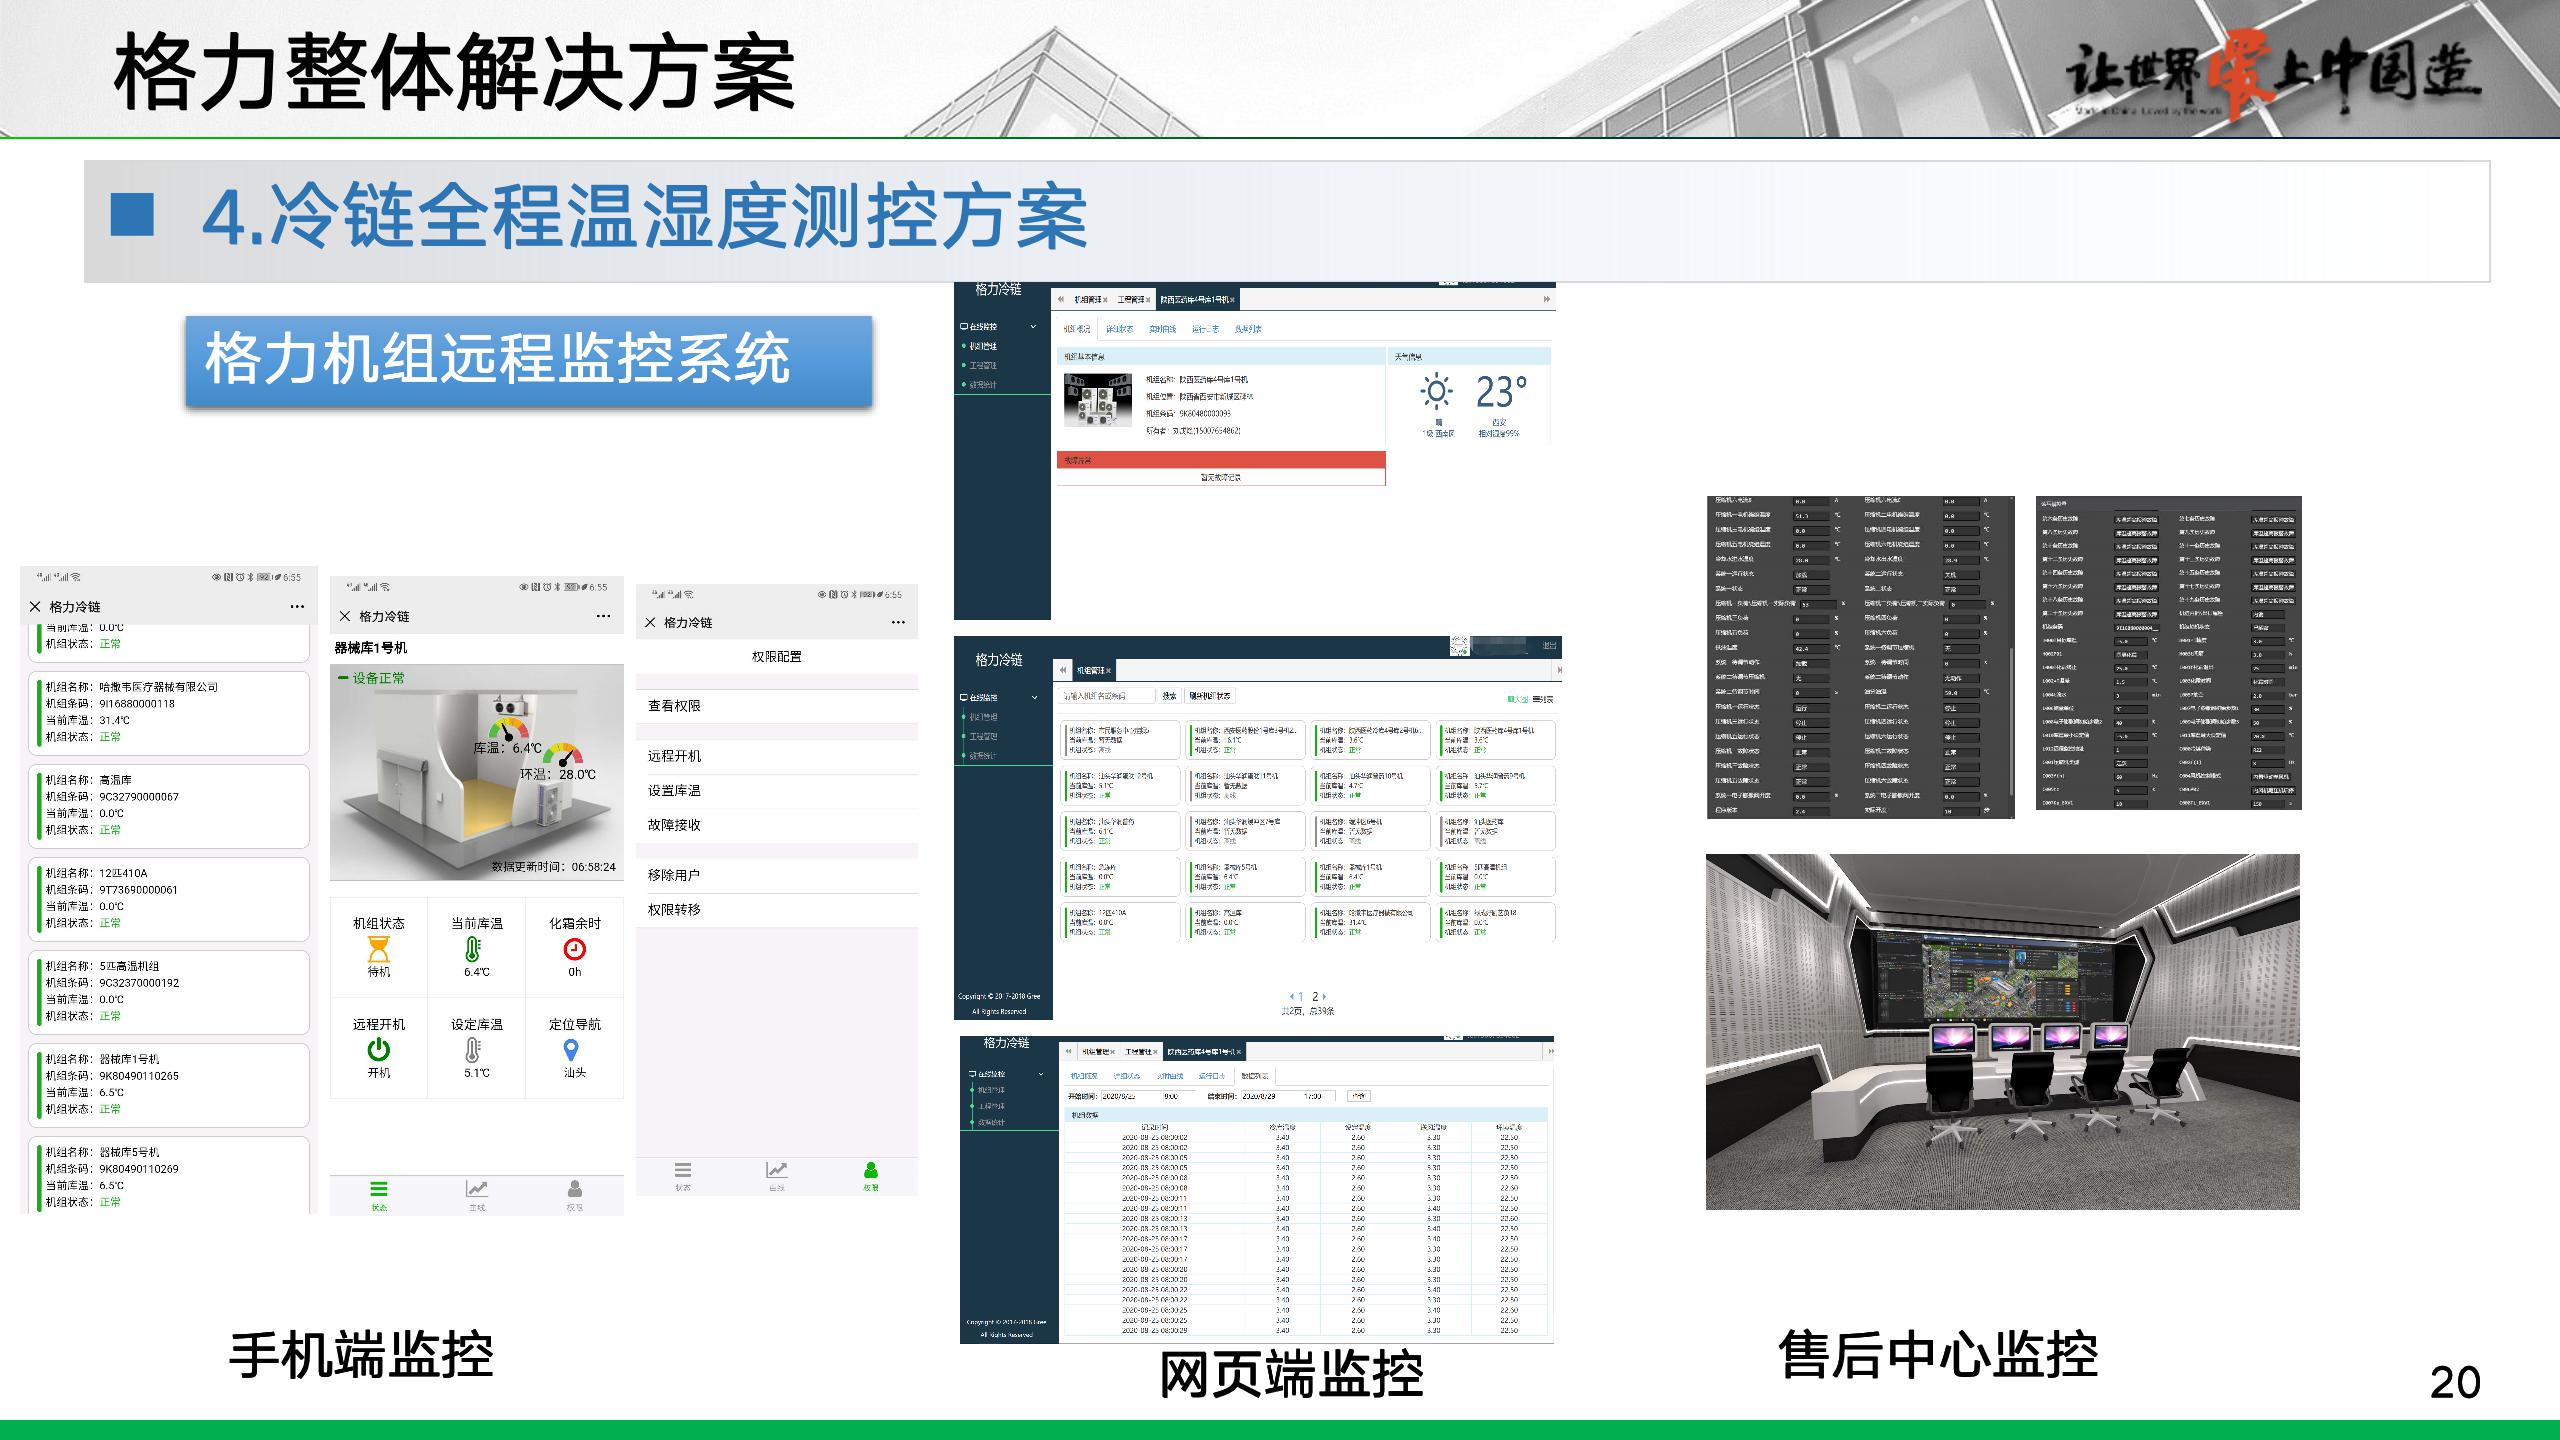Click the control room photo thumbnail

point(2002,1031)
